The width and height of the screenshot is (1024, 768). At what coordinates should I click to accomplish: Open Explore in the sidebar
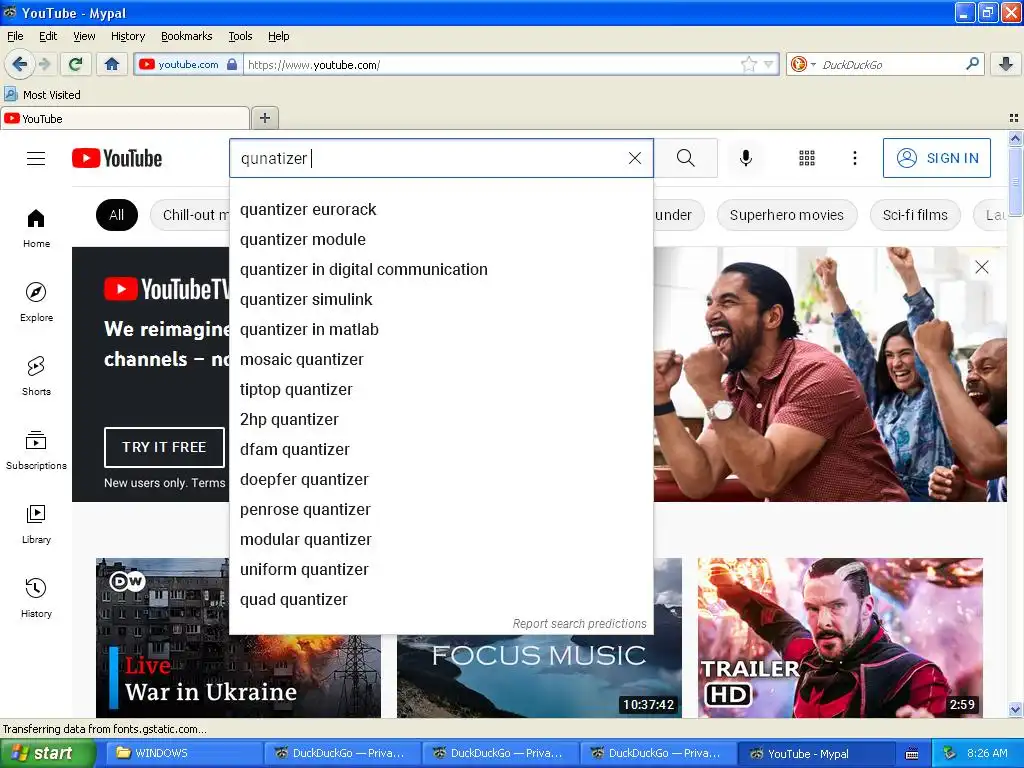(x=36, y=302)
